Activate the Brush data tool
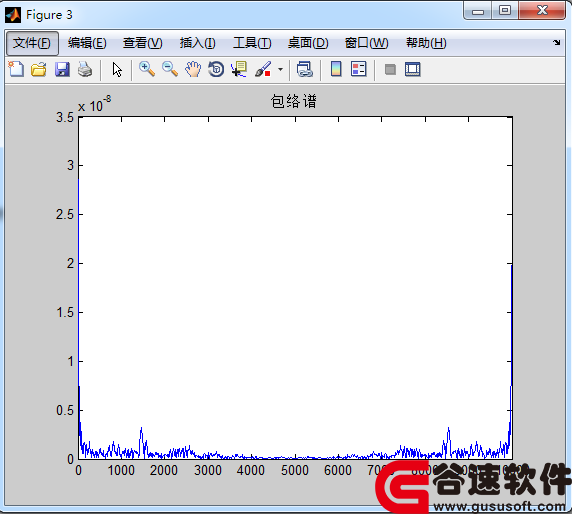This screenshot has width=572, height=514. click(263, 69)
